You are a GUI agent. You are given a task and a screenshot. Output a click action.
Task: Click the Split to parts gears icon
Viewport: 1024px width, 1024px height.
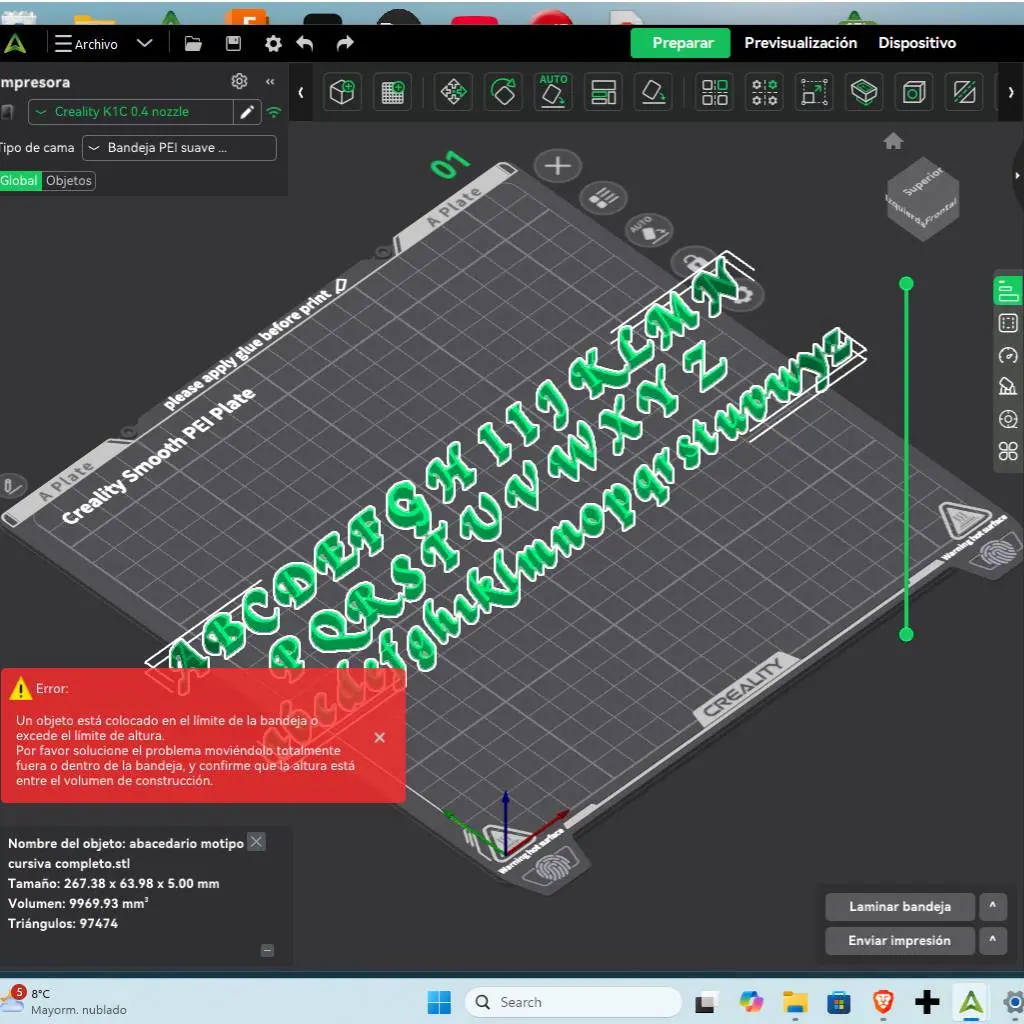(764, 92)
